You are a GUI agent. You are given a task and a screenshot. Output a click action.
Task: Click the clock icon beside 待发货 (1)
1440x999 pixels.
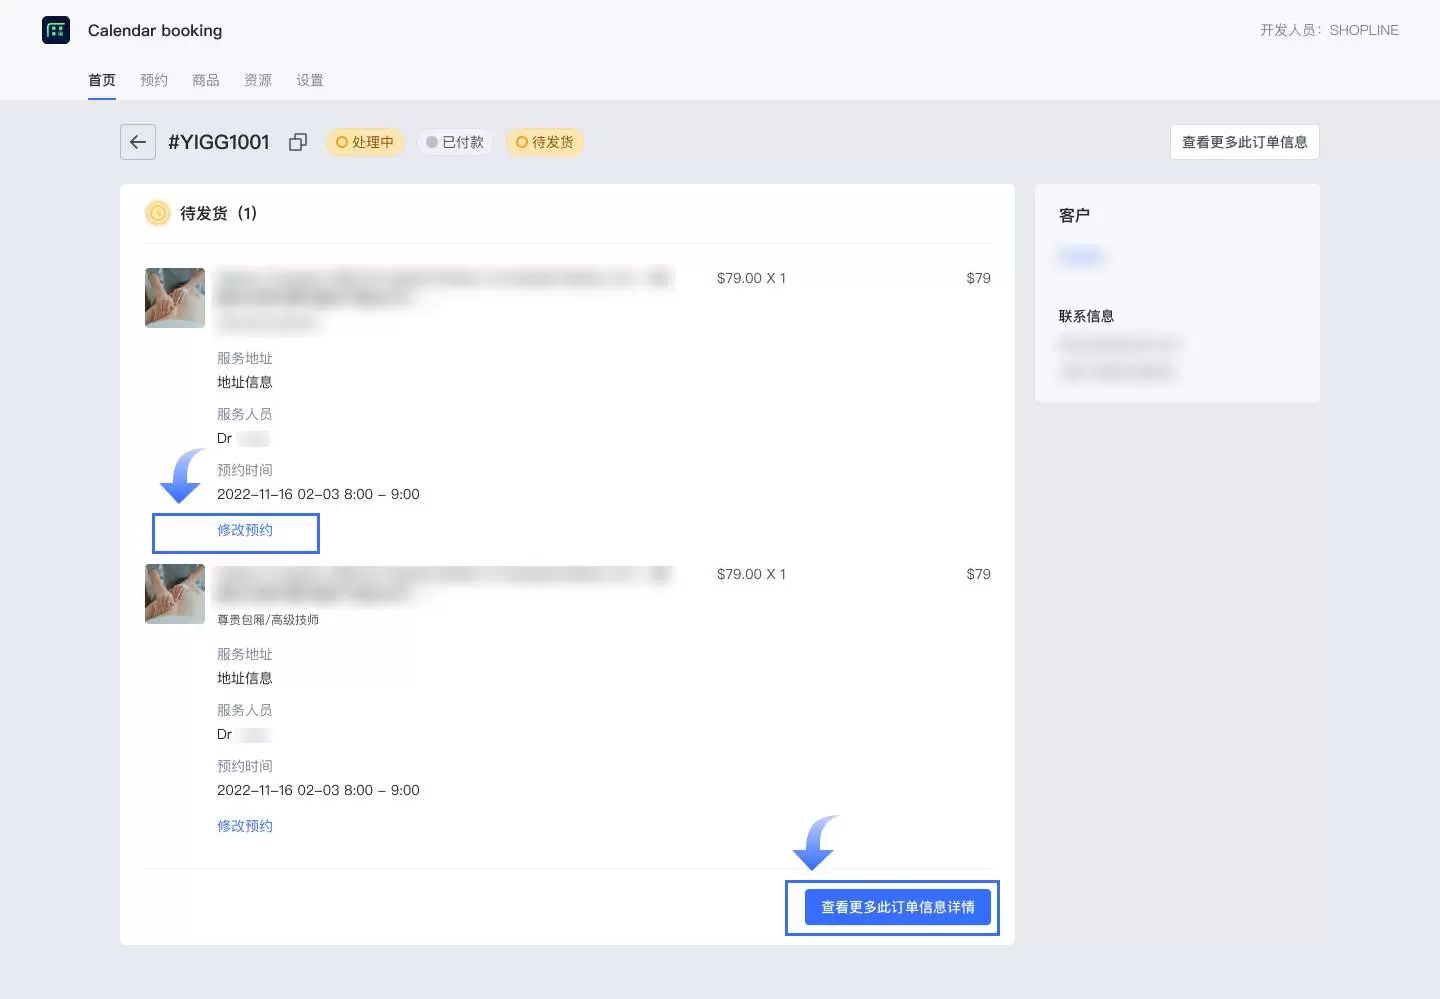(x=158, y=213)
